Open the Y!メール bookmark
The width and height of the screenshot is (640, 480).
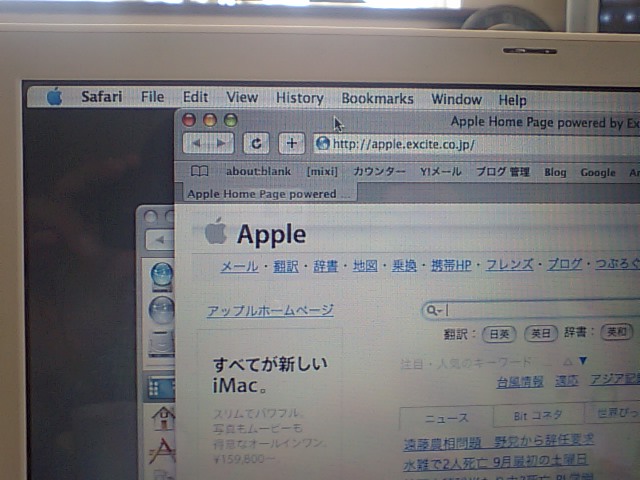[x=441, y=172]
